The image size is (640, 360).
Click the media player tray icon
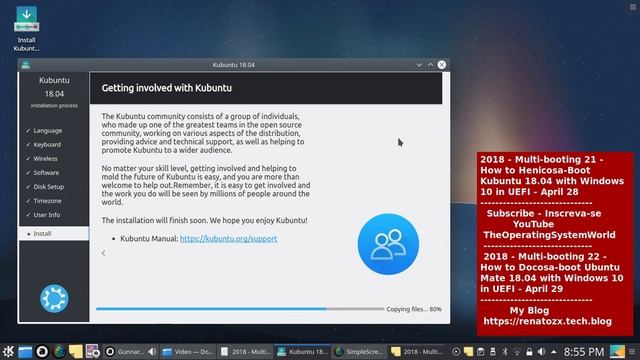[x=456, y=351]
